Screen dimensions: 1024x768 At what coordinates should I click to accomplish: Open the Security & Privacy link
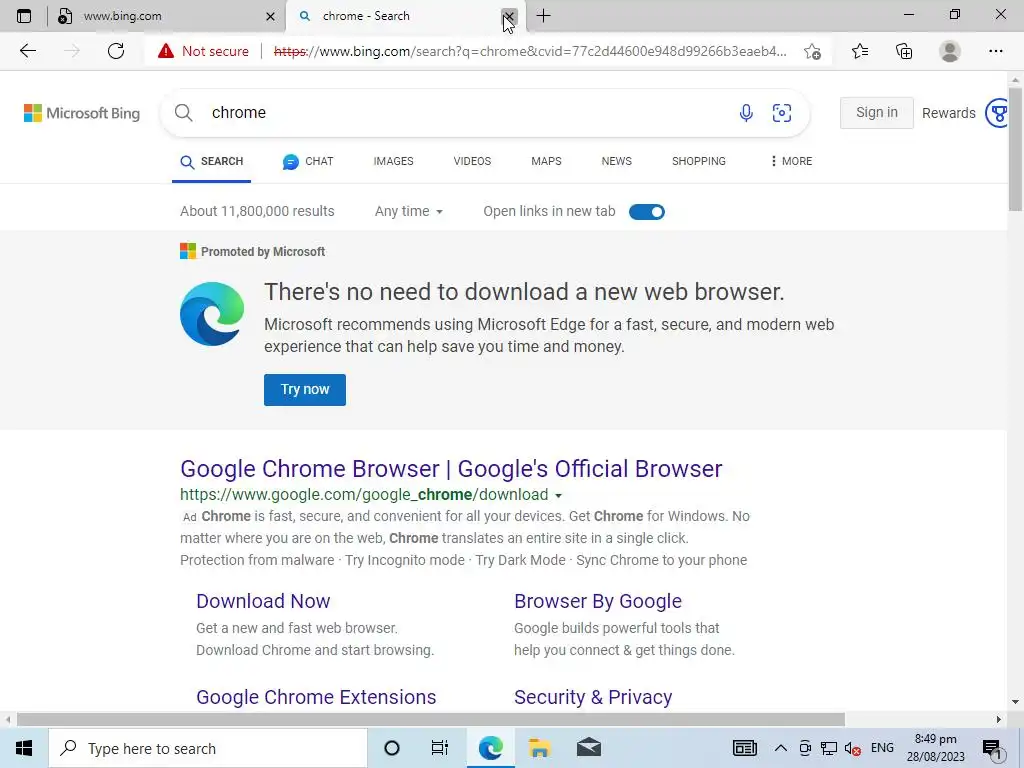tap(593, 697)
